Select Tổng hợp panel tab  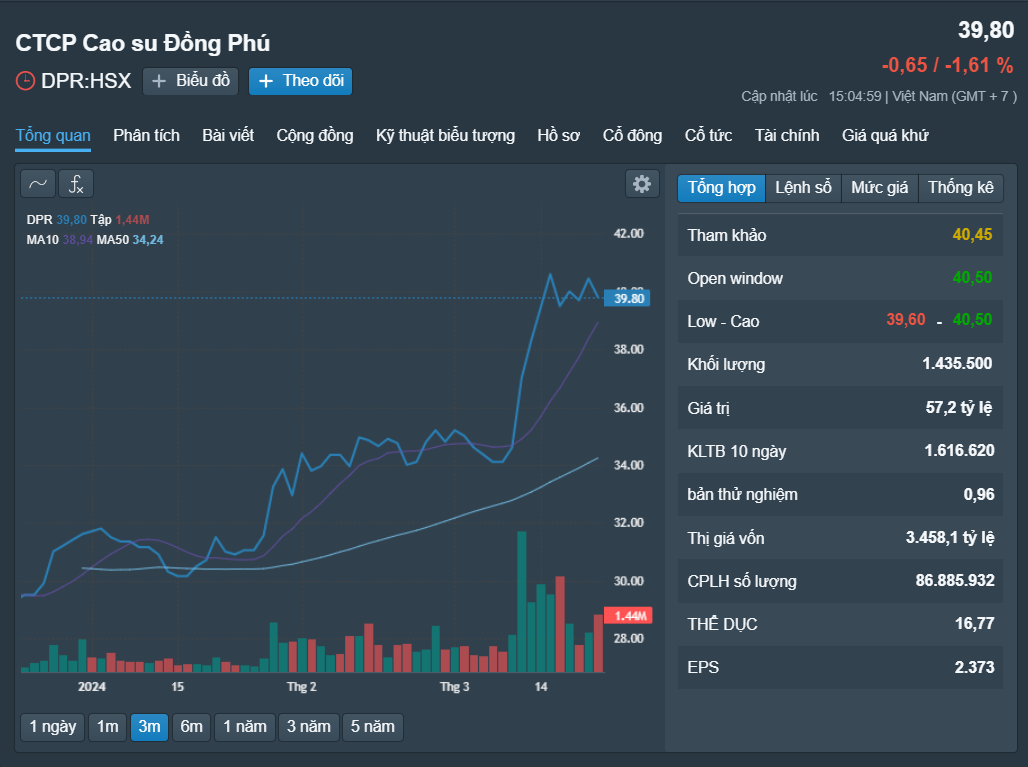[721, 188]
